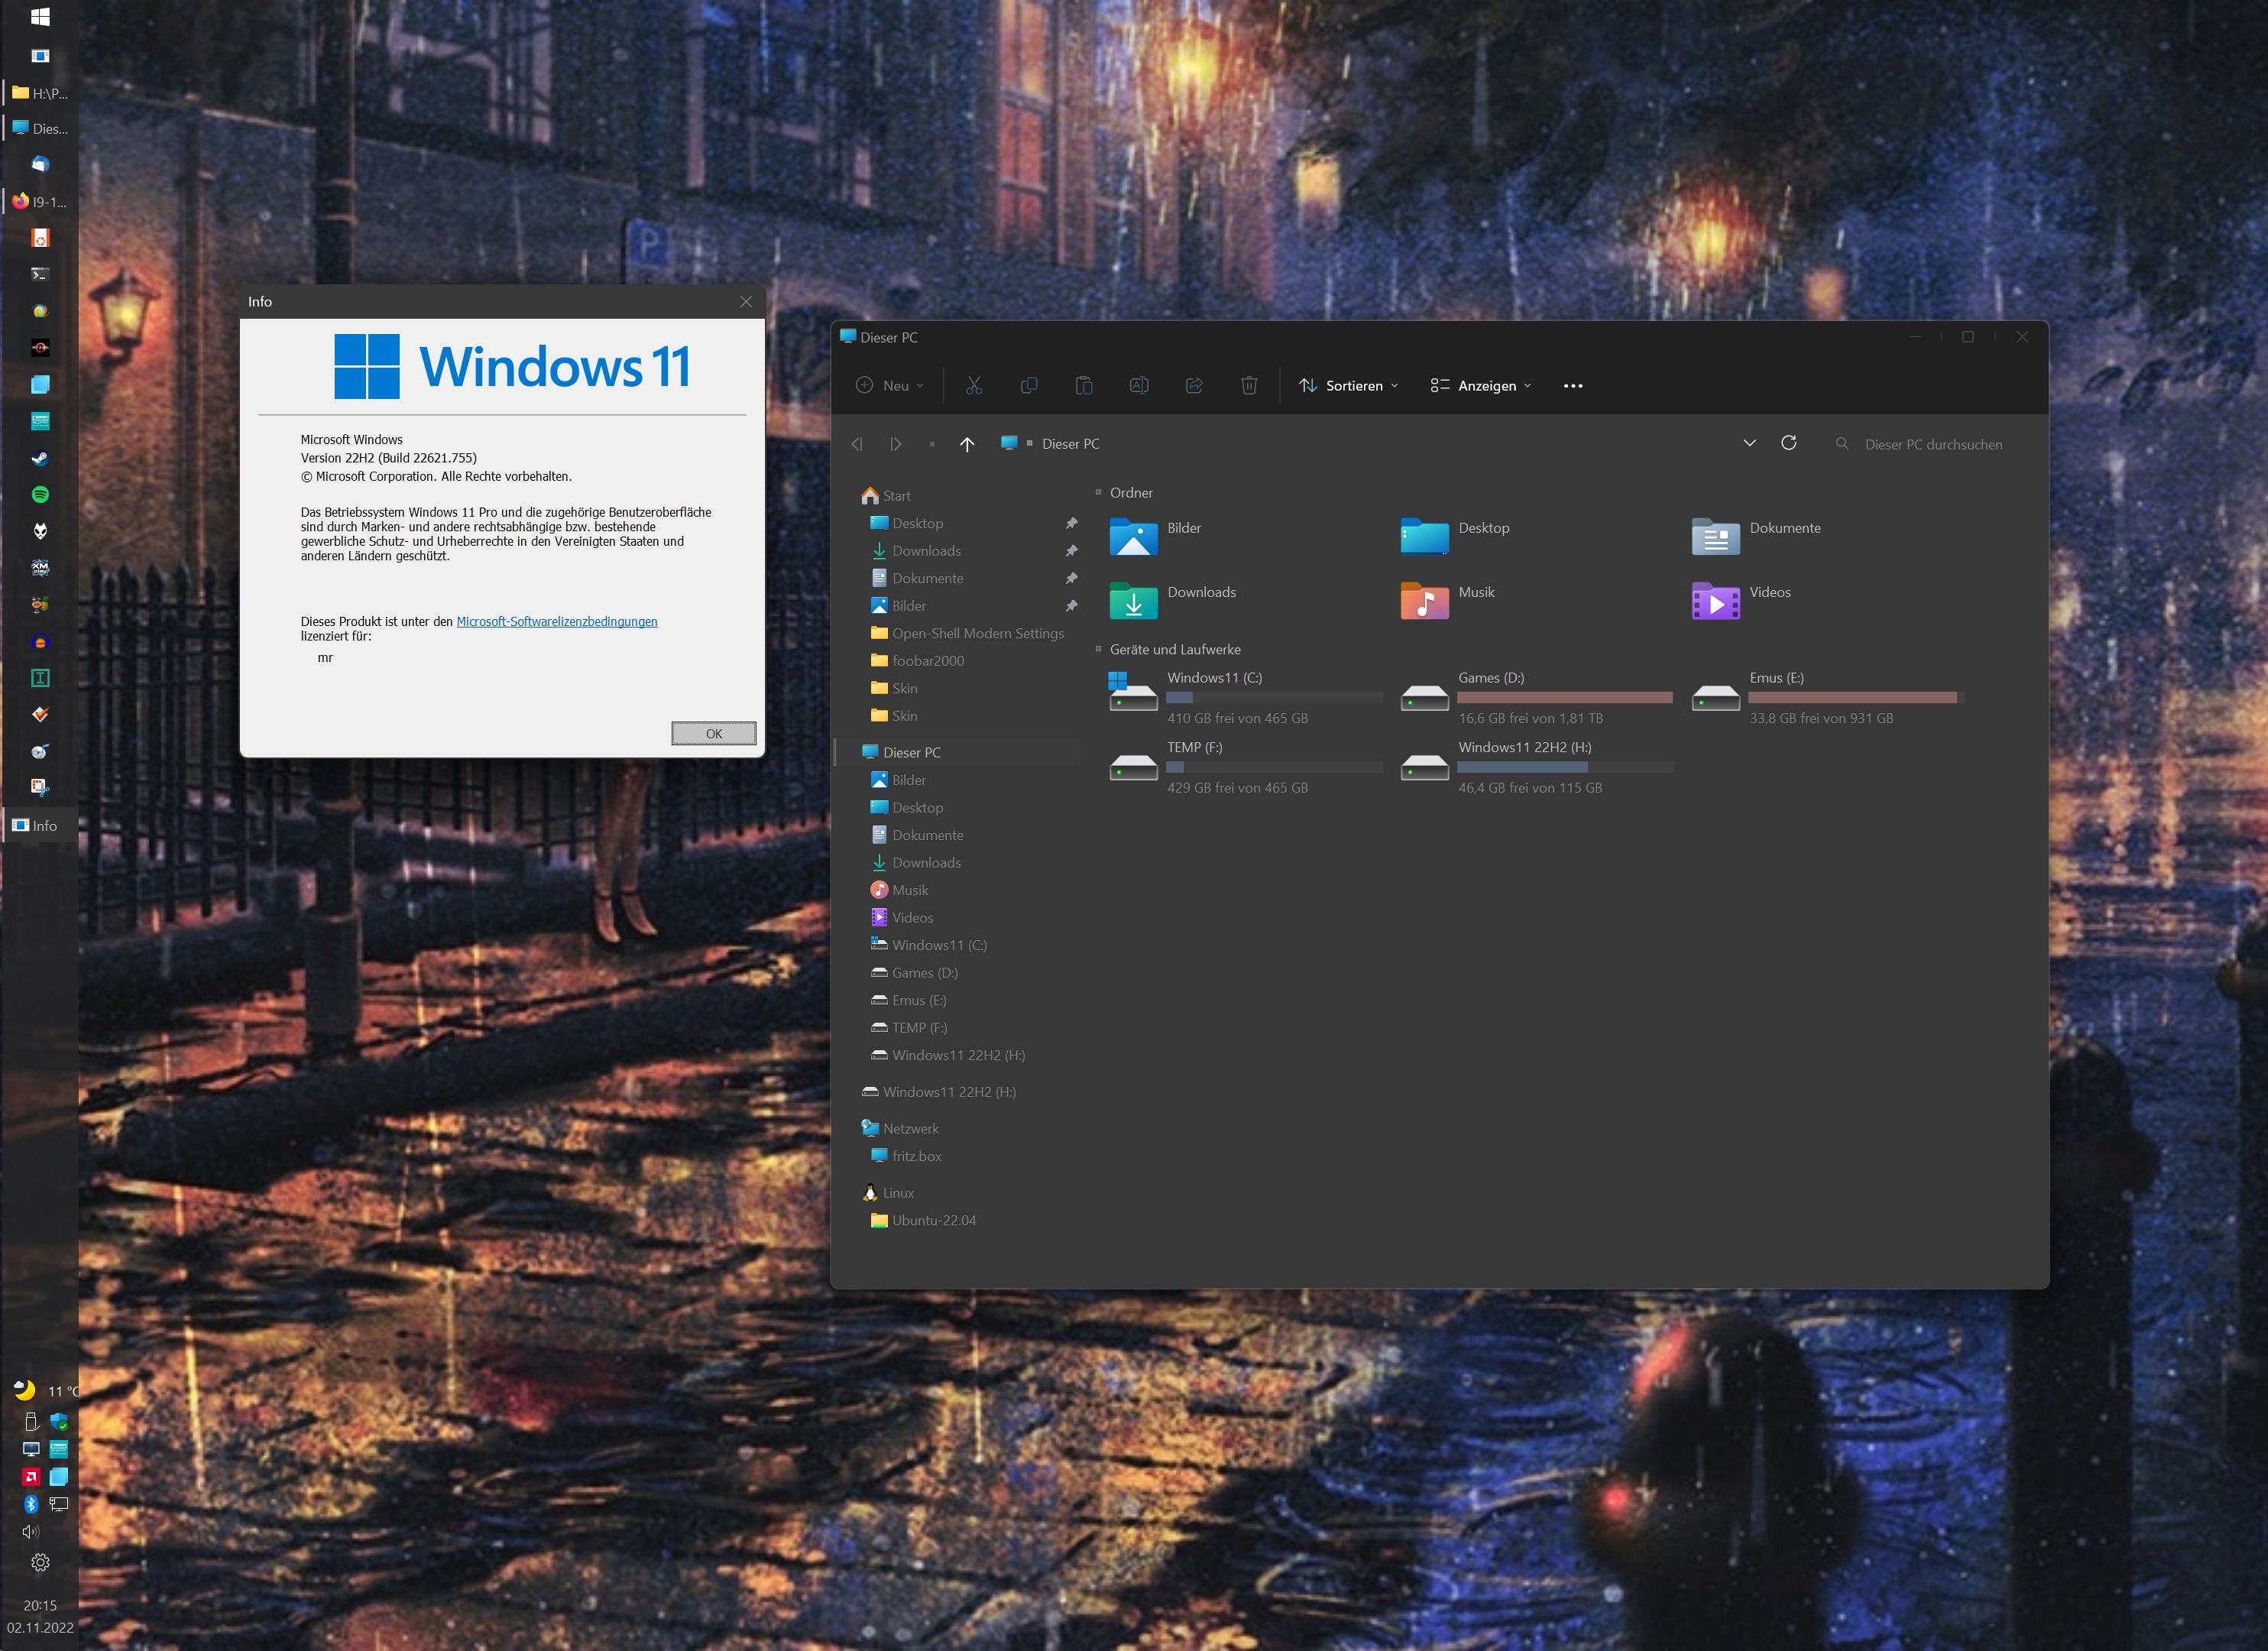2268x1651 pixels.
Task: Open the terminal icon on the taskbar
Action: coord(40,274)
